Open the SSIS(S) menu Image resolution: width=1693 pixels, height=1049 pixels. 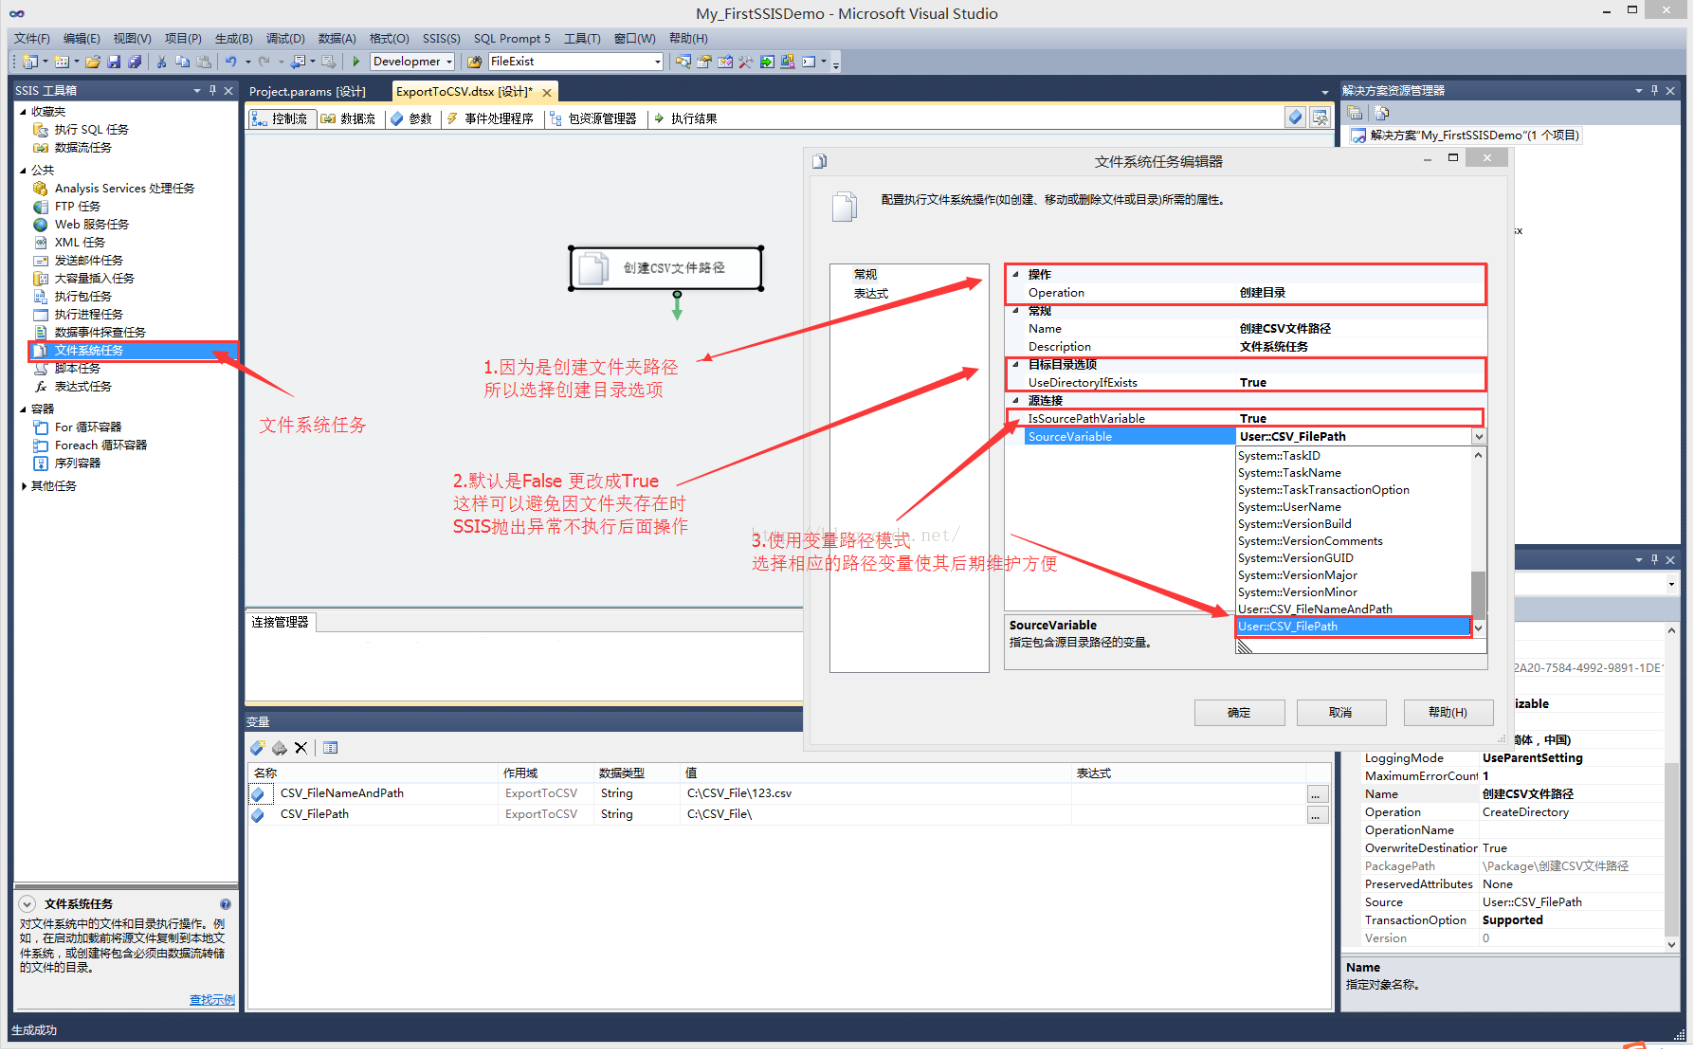pyautogui.click(x=441, y=39)
